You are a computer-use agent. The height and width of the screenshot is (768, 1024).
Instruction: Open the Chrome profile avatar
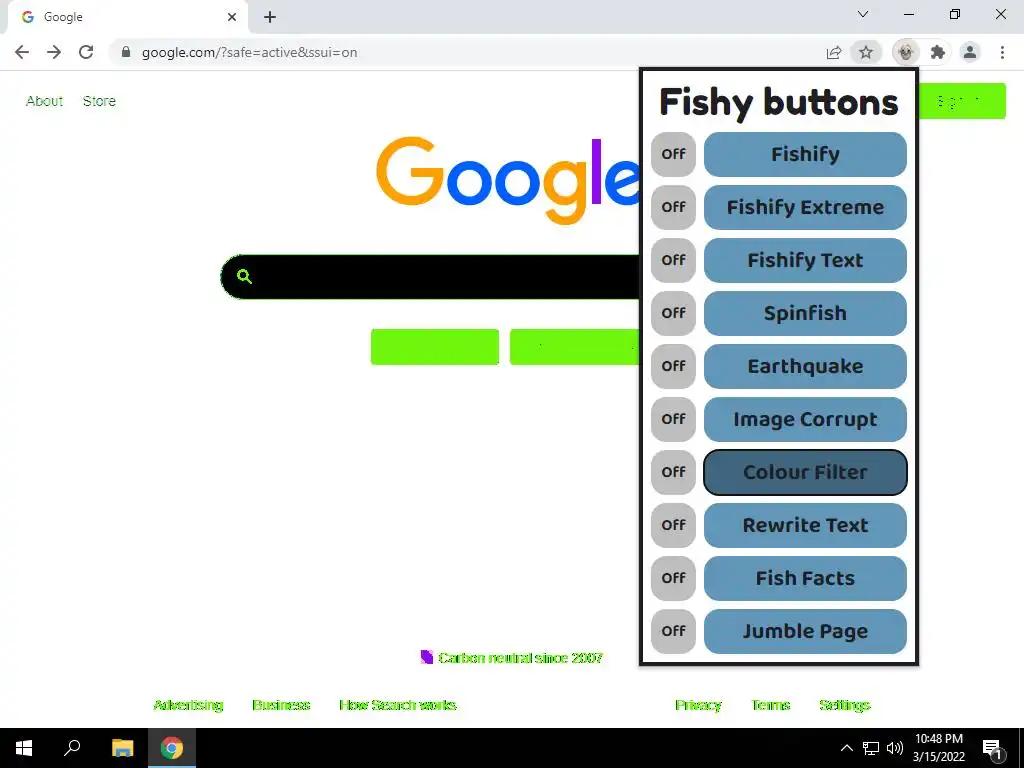(x=970, y=52)
